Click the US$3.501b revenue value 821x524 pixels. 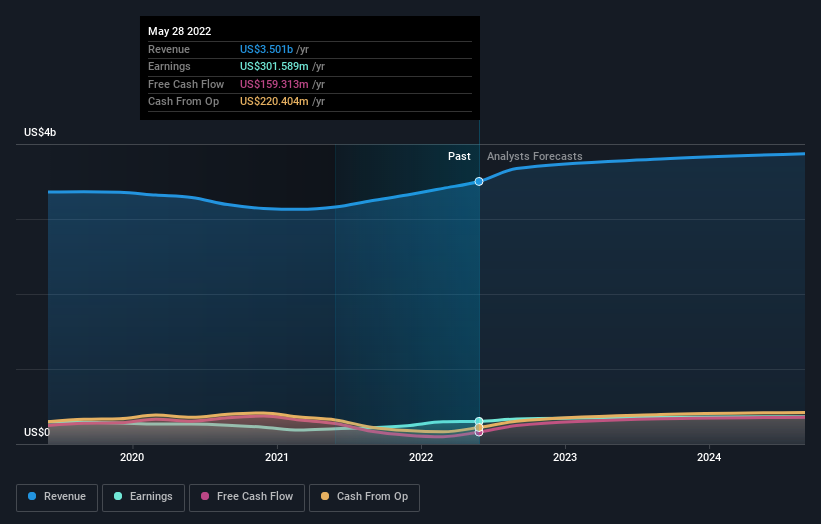tap(267, 49)
